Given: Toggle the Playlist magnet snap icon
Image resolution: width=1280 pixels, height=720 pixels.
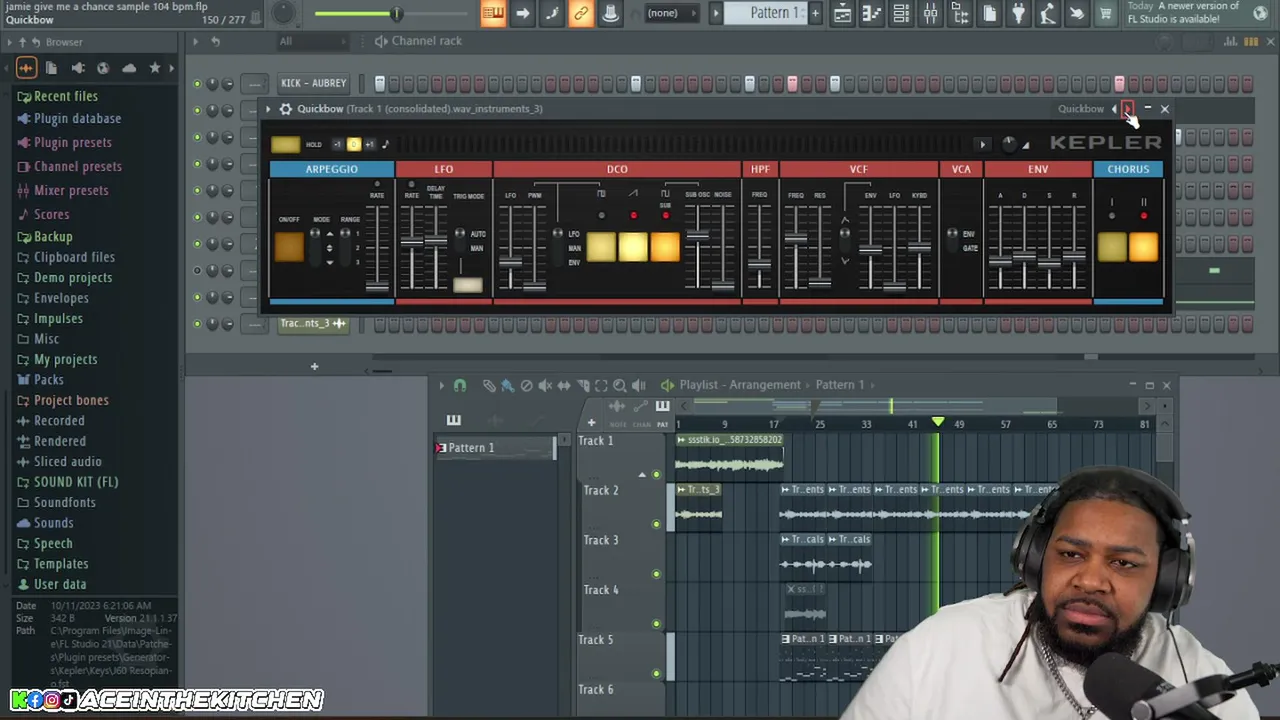Looking at the screenshot, I should click(x=460, y=385).
